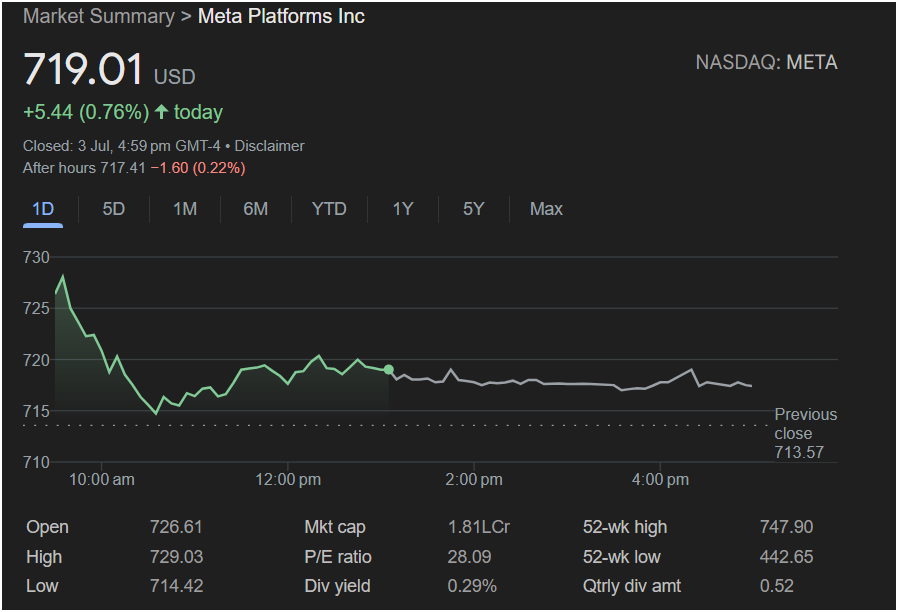Image resolution: width=898 pixels, height=612 pixels.
Task: Open the 5Y chart tab
Action: 474,209
